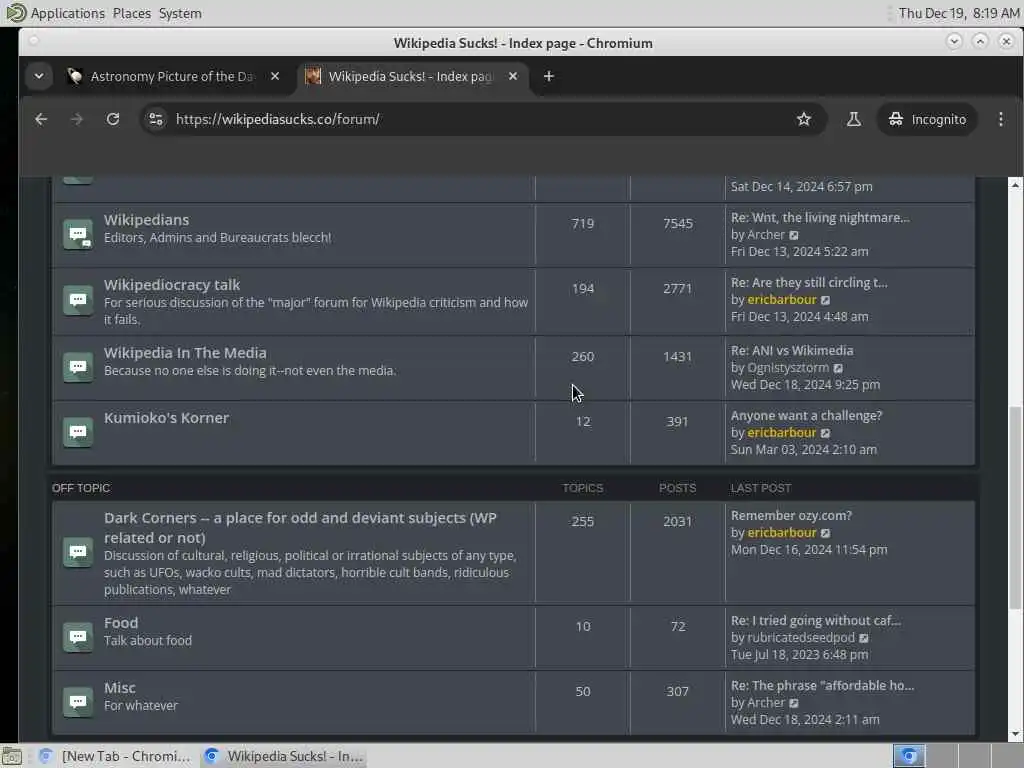Expand the tab search dropdown
1024x768 pixels.
[x=39, y=76]
